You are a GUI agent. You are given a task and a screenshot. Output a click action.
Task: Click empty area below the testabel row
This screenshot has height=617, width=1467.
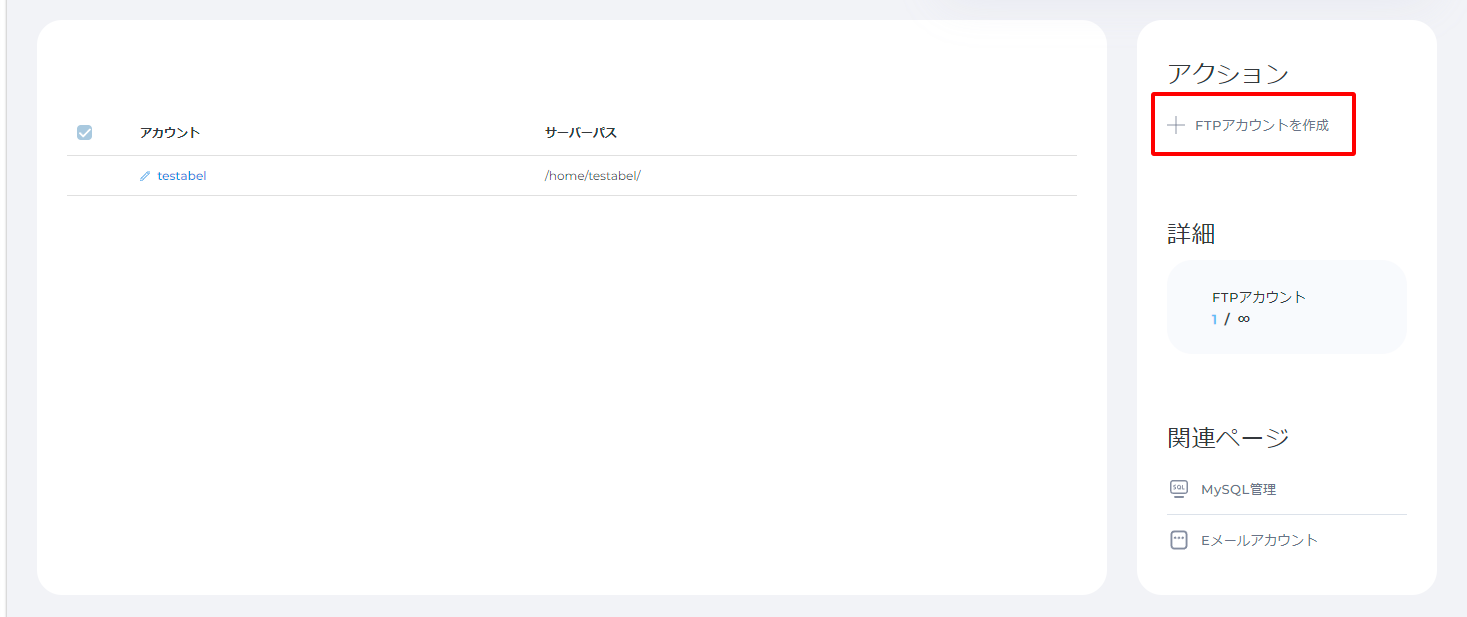[x=570, y=380]
